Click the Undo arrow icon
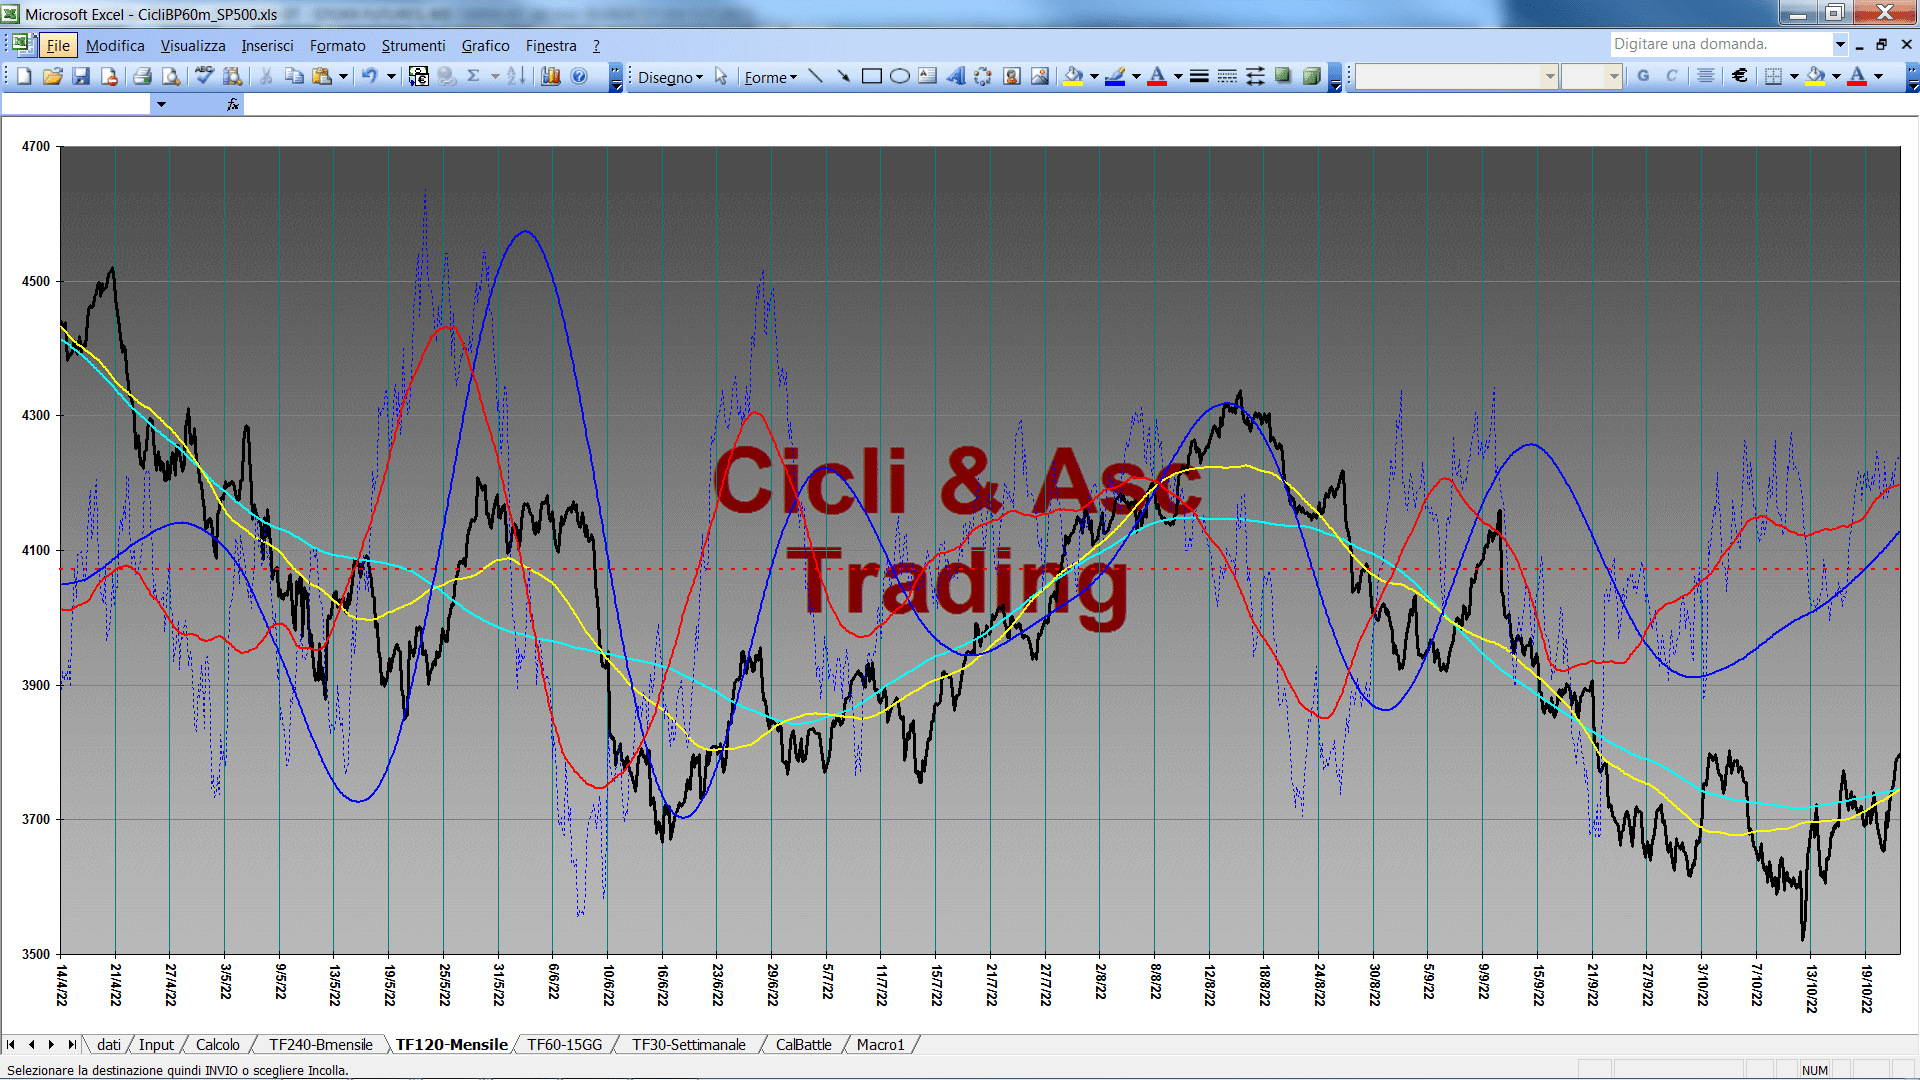The width and height of the screenshot is (1920, 1080). [x=370, y=76]
